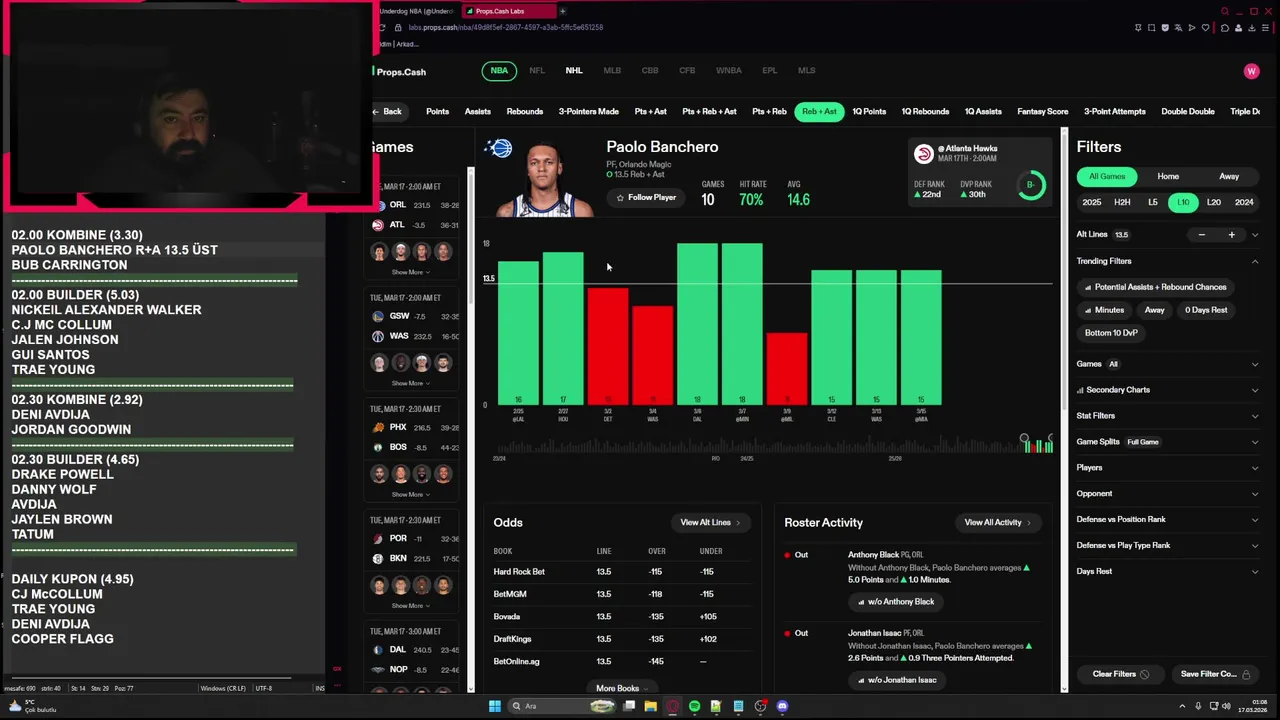Switch to the NHL league tab
Image resolution: width=1280 pixels, height=720 pixels.
(574, 71)
